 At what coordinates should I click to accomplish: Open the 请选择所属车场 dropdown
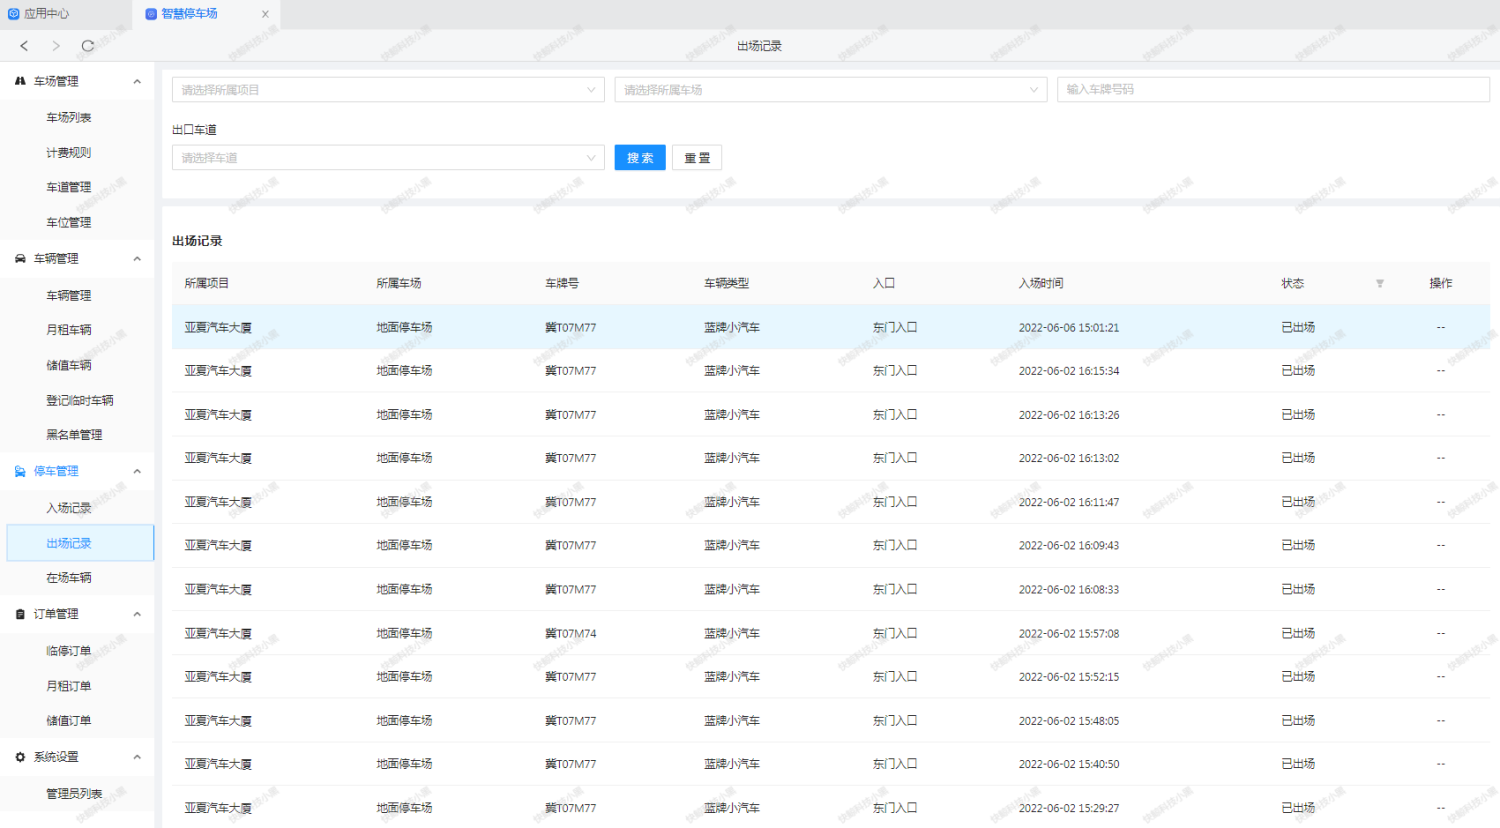click(x=831, y=90)
